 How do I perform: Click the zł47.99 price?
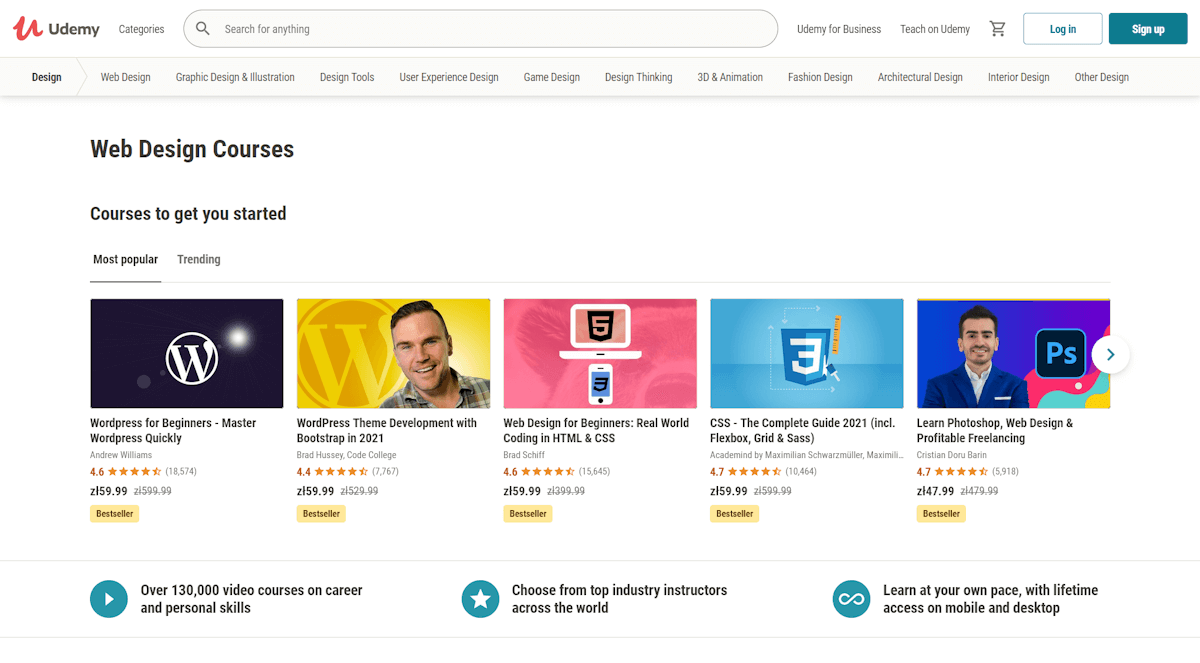click(x=936, y=491)
